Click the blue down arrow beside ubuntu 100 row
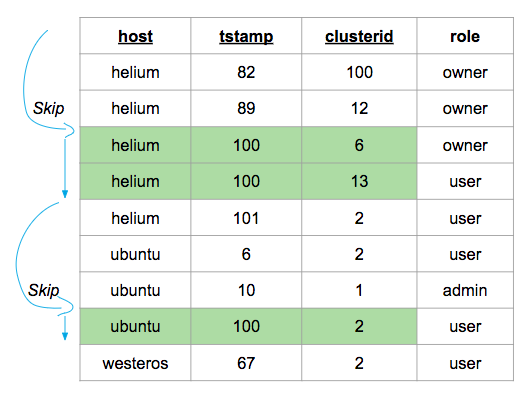Image resolution: width=532 pixels, height=396 pixels. tap(65, 328)
